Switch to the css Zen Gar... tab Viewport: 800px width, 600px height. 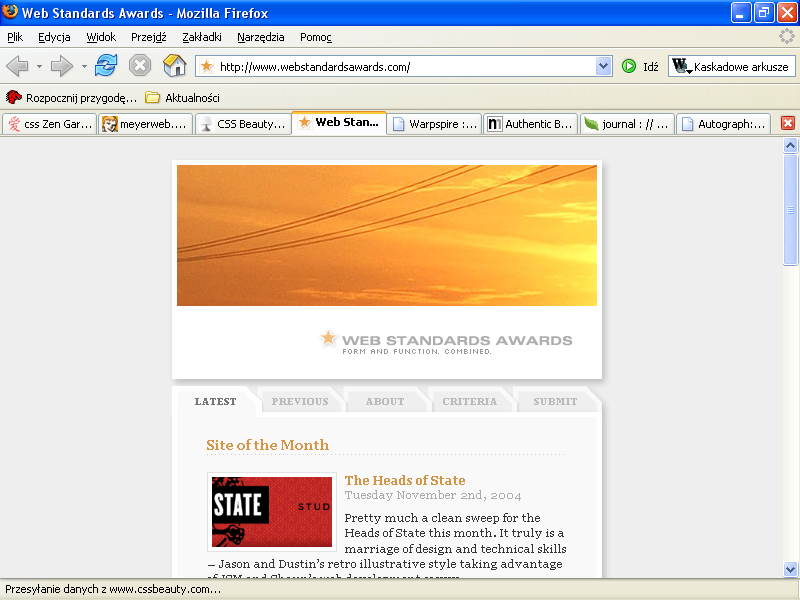49,123
